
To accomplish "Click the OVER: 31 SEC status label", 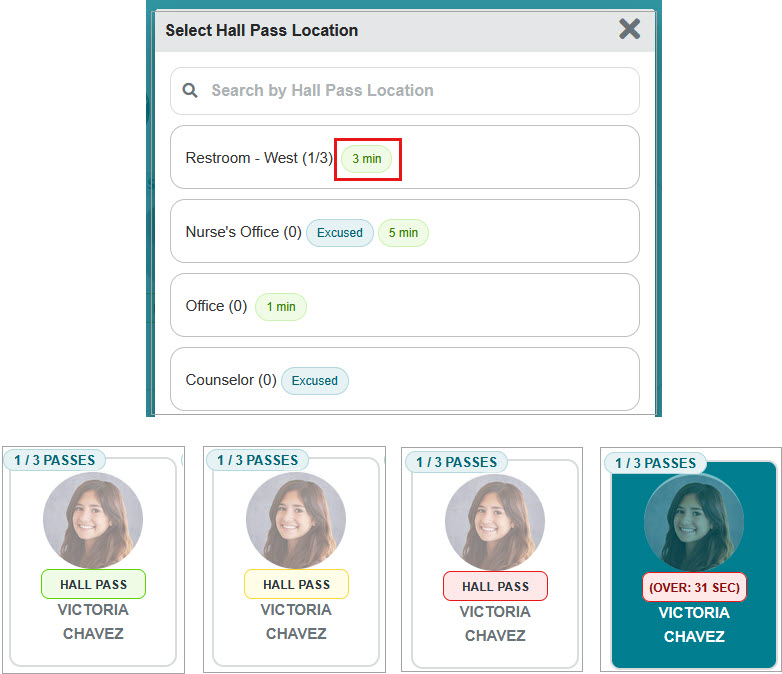I will (695, 587).
